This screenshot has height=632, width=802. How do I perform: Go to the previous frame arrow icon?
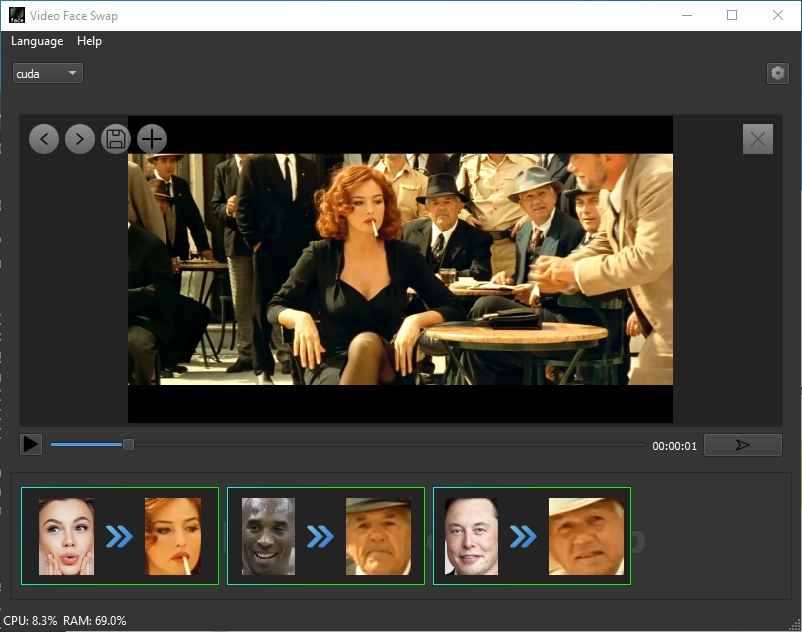point(44,139)
